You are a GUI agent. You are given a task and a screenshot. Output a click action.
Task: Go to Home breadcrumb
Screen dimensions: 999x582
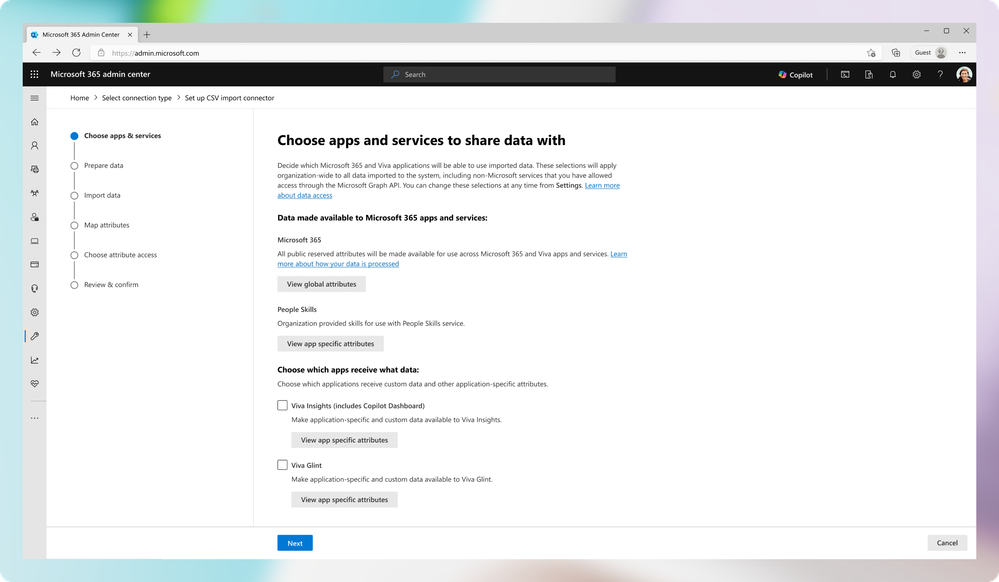(80, 98)
